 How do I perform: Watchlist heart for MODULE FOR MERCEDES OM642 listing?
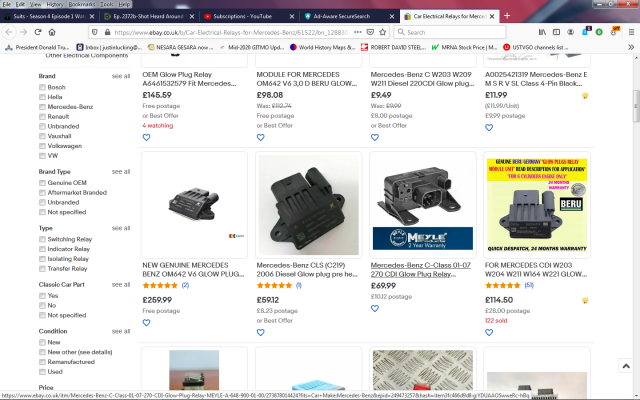260,138
